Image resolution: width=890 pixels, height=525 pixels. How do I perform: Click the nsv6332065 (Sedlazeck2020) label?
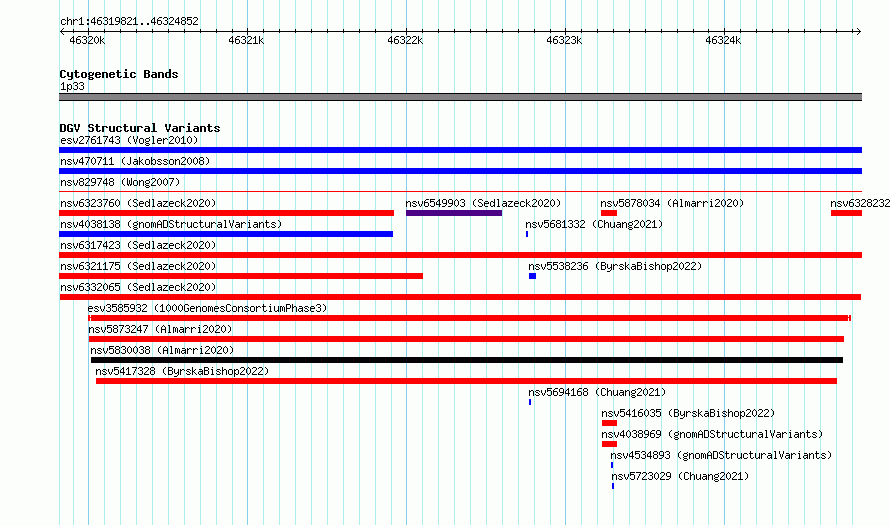[138, 287]
